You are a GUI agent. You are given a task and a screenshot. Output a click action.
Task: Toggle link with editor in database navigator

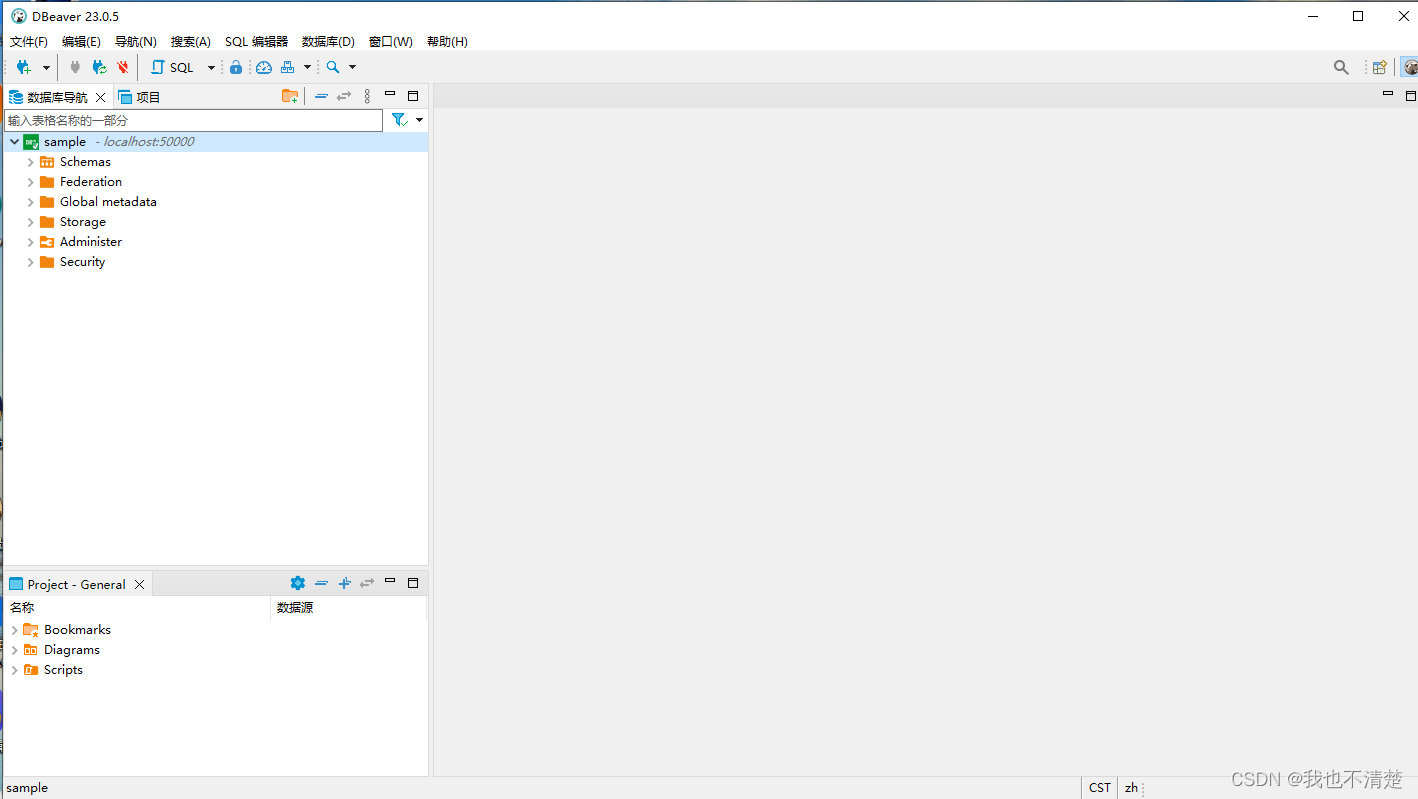point(344,96)
